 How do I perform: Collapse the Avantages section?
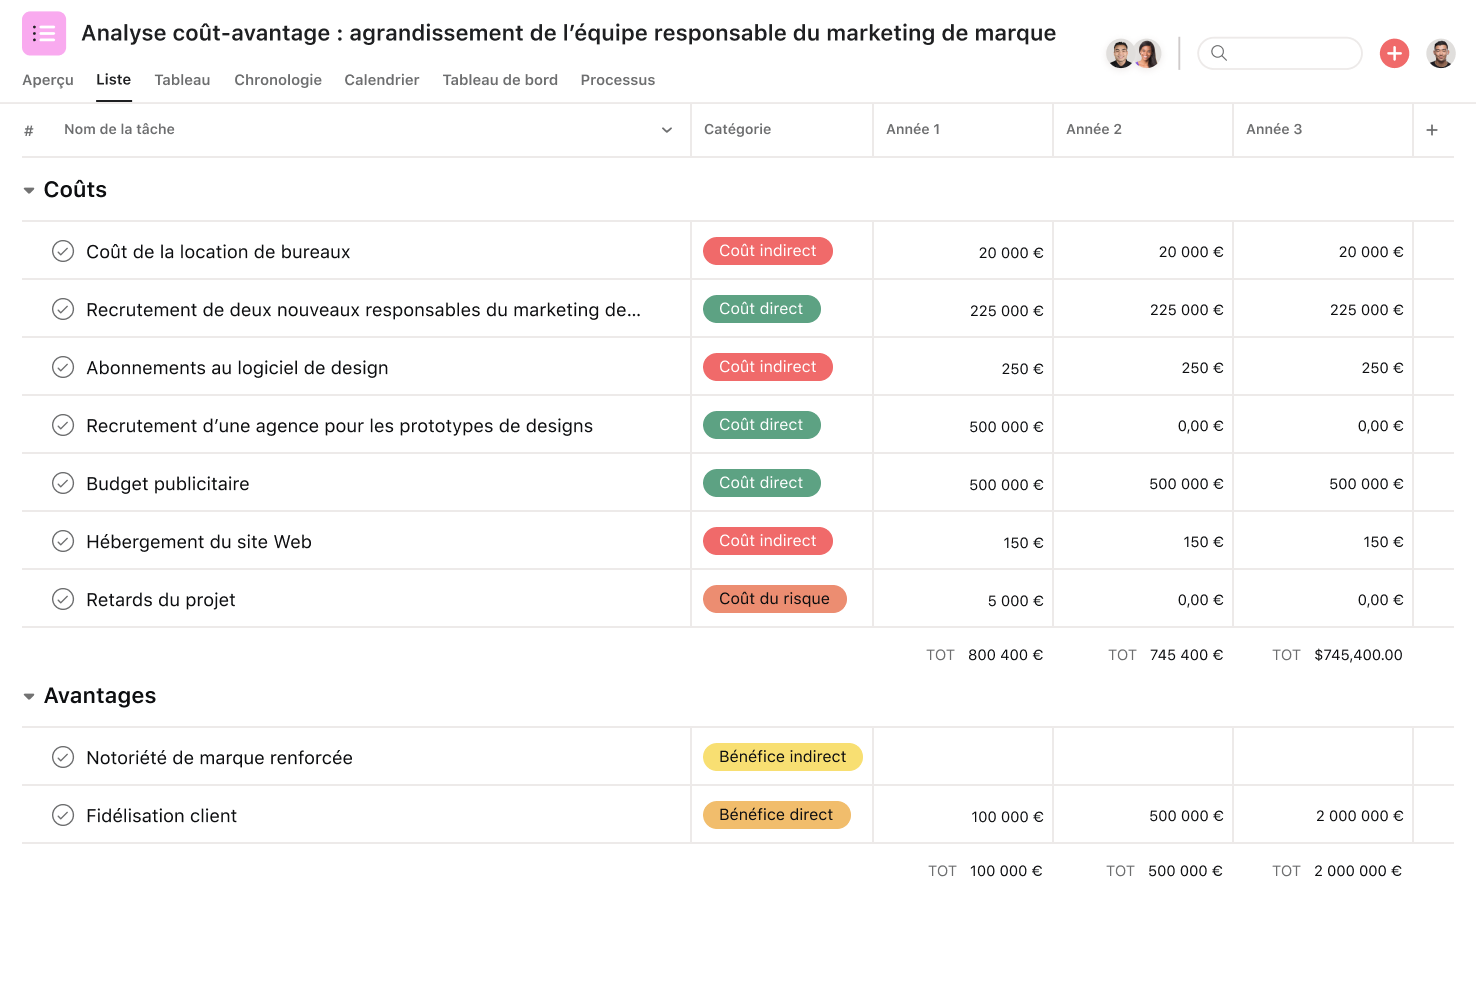tap(29, 695)
